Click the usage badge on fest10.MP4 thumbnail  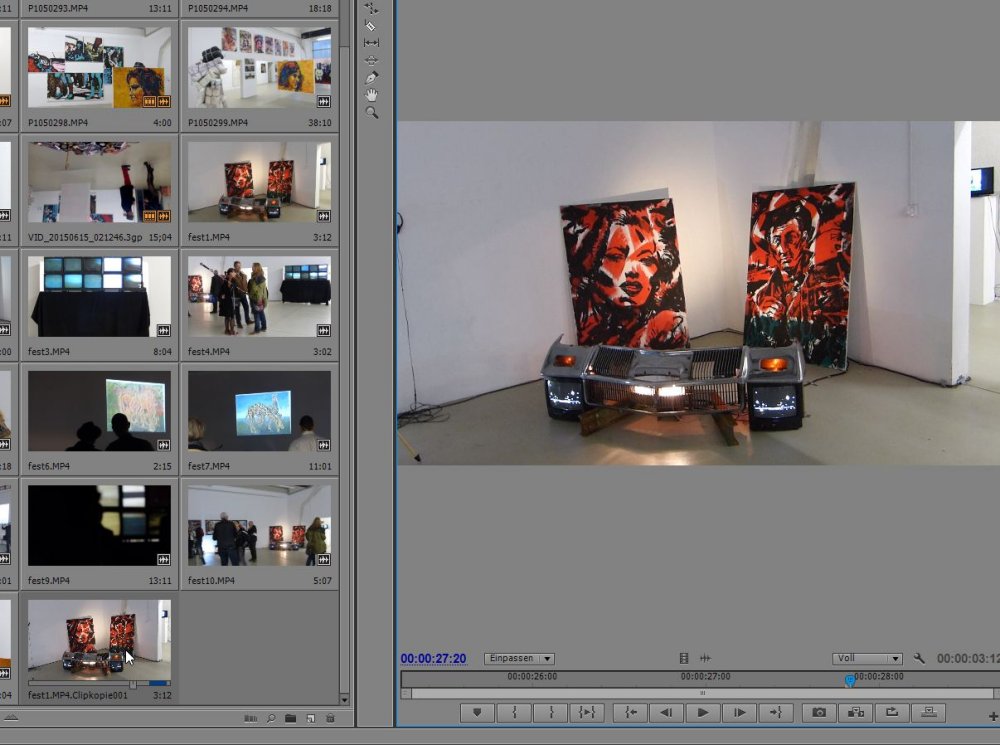coord(324,559)
